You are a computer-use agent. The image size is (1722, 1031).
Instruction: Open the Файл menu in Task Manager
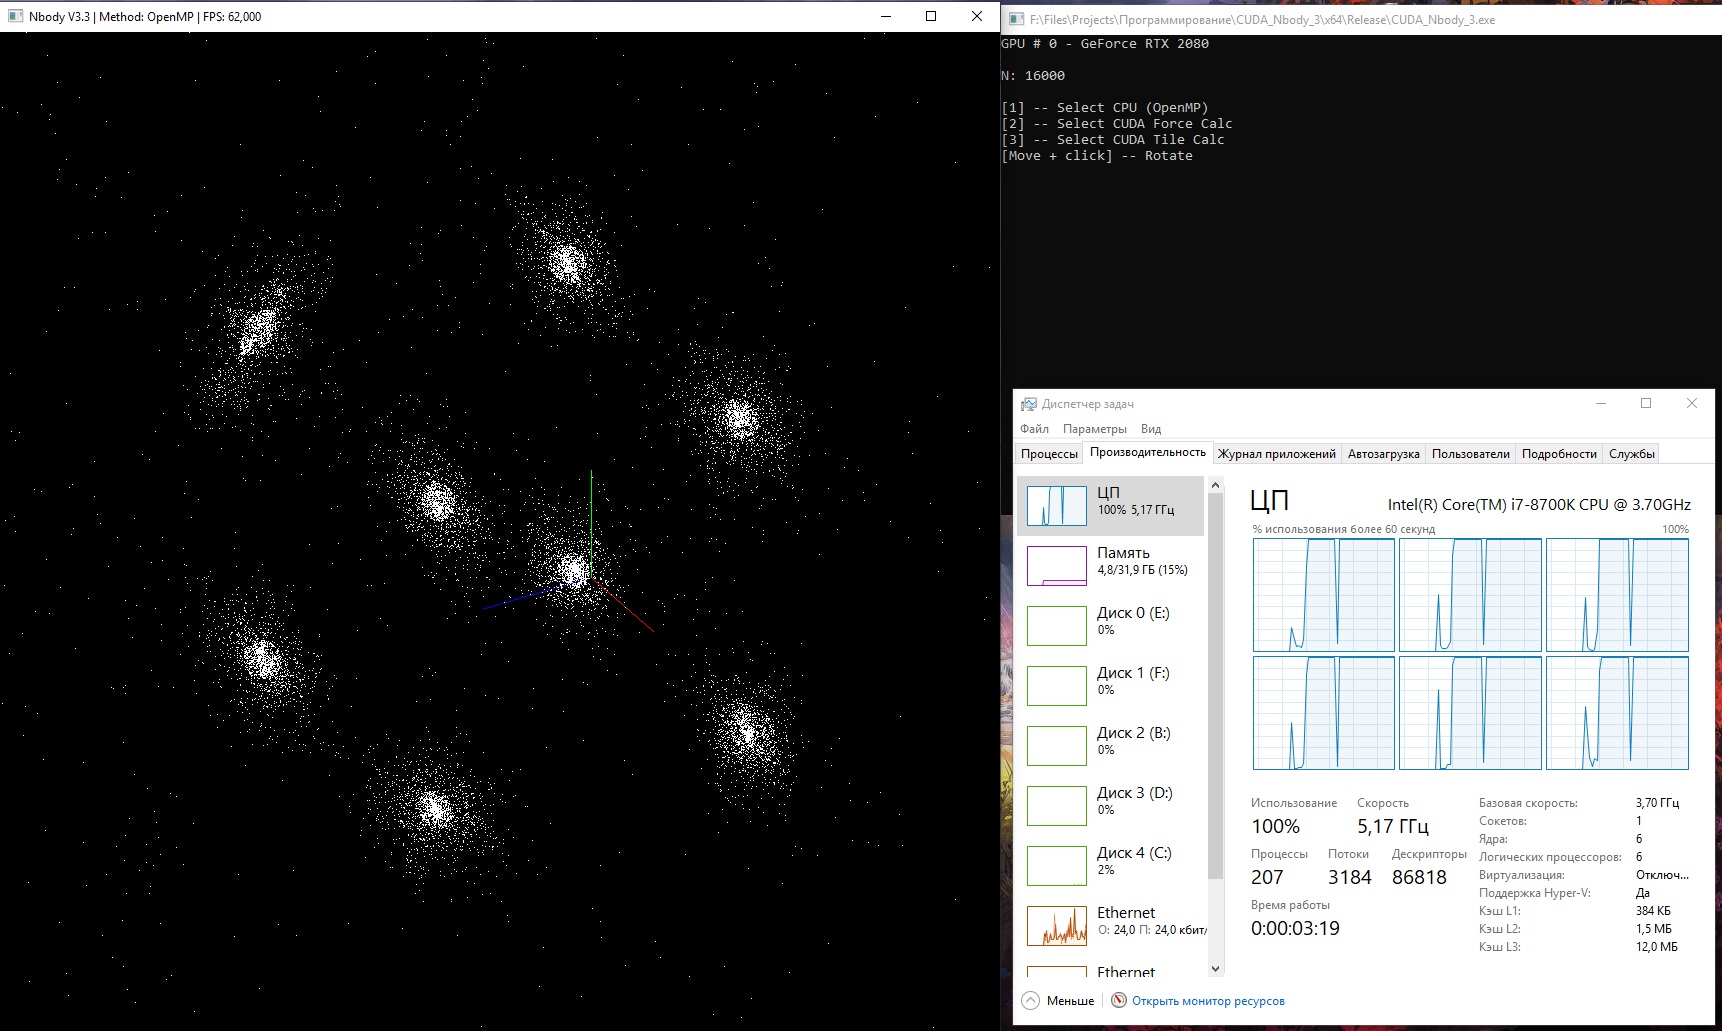[1034, 428]
